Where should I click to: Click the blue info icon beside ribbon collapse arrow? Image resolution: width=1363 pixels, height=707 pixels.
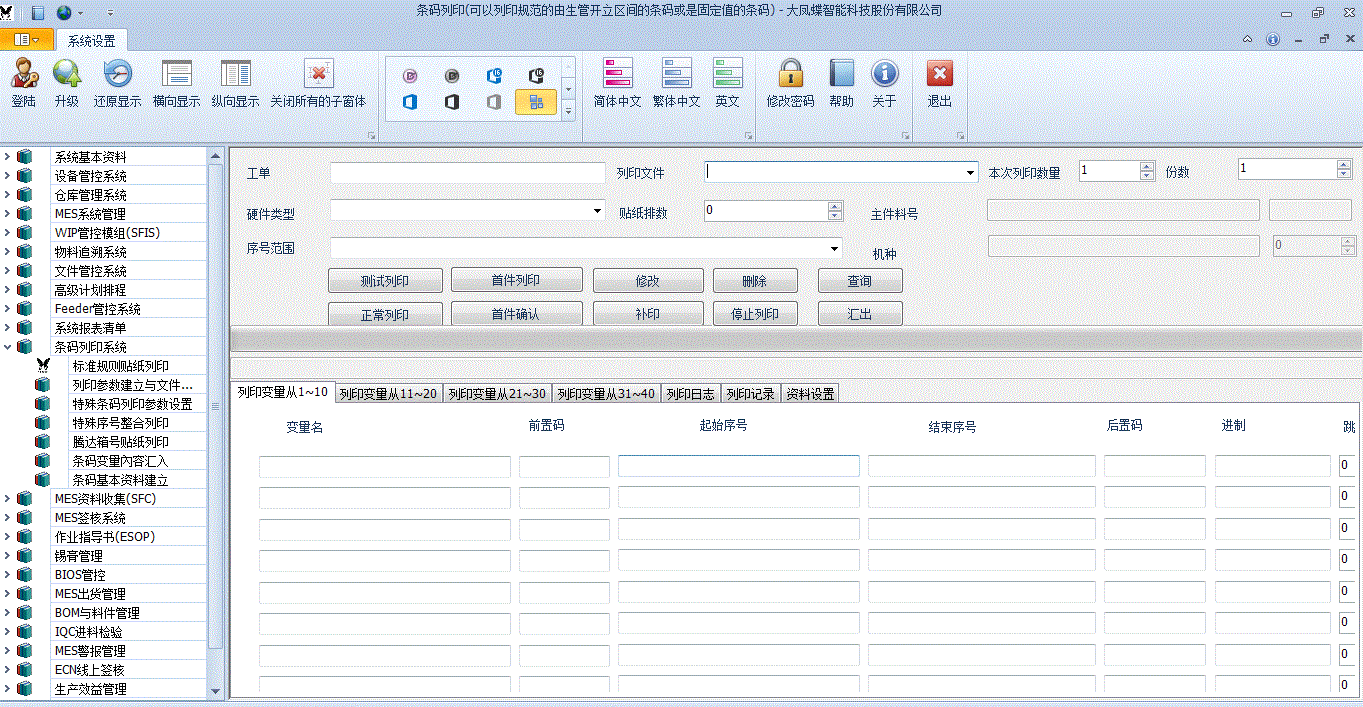click(1273, 40)
